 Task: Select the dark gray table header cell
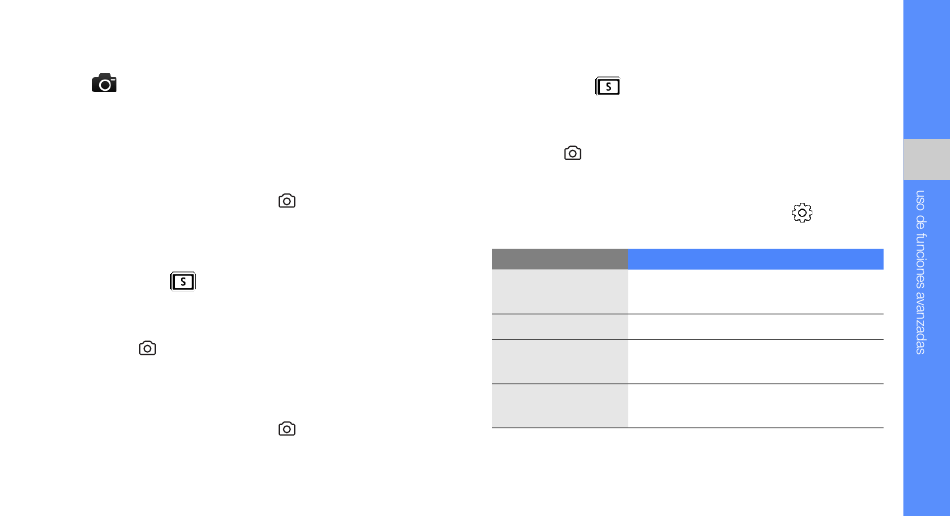pos(560,259)
